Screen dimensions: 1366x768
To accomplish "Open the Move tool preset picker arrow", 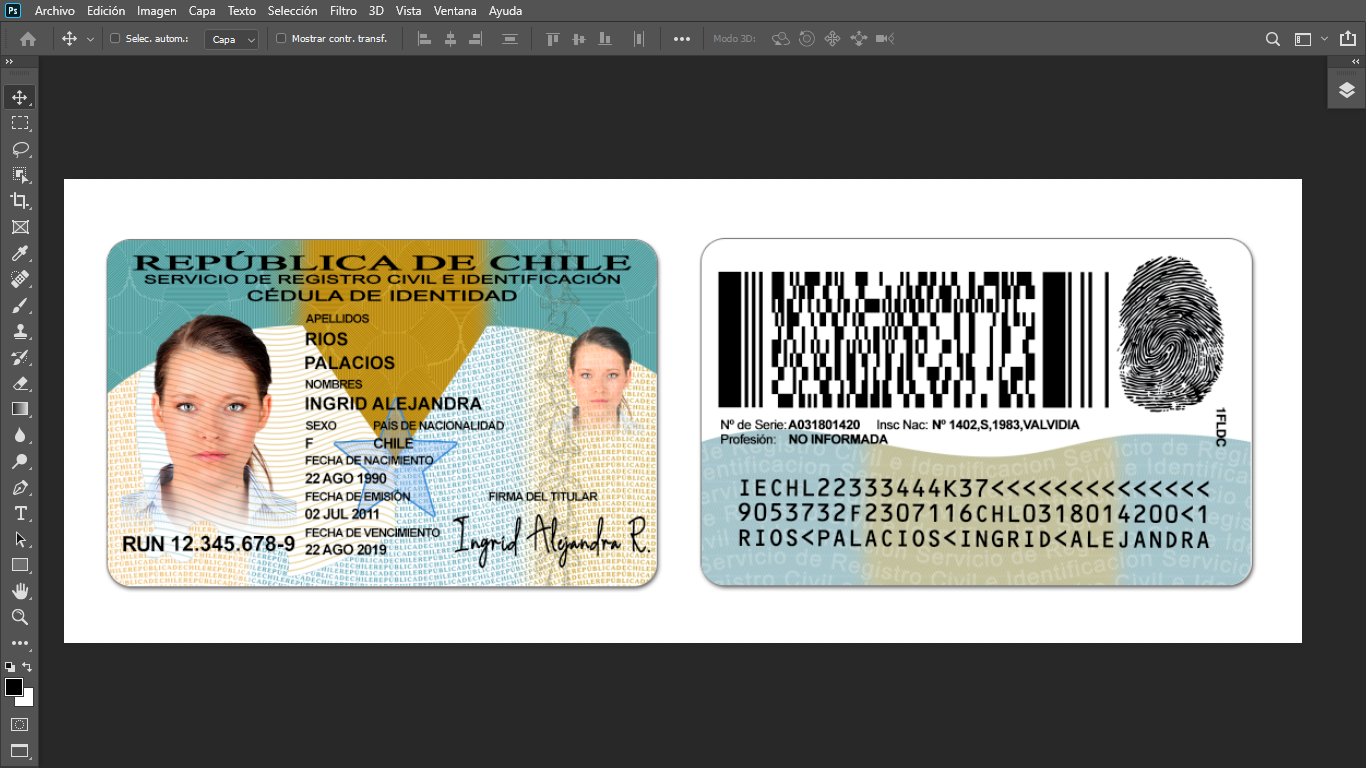I will point(90,39).
